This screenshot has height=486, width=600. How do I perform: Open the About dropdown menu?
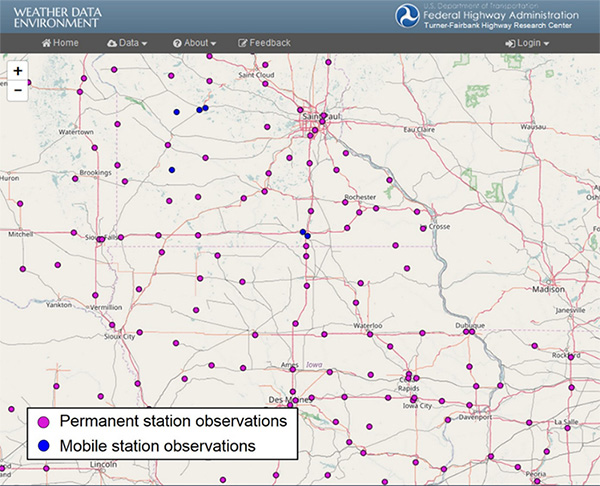click(x=198, y=44)
